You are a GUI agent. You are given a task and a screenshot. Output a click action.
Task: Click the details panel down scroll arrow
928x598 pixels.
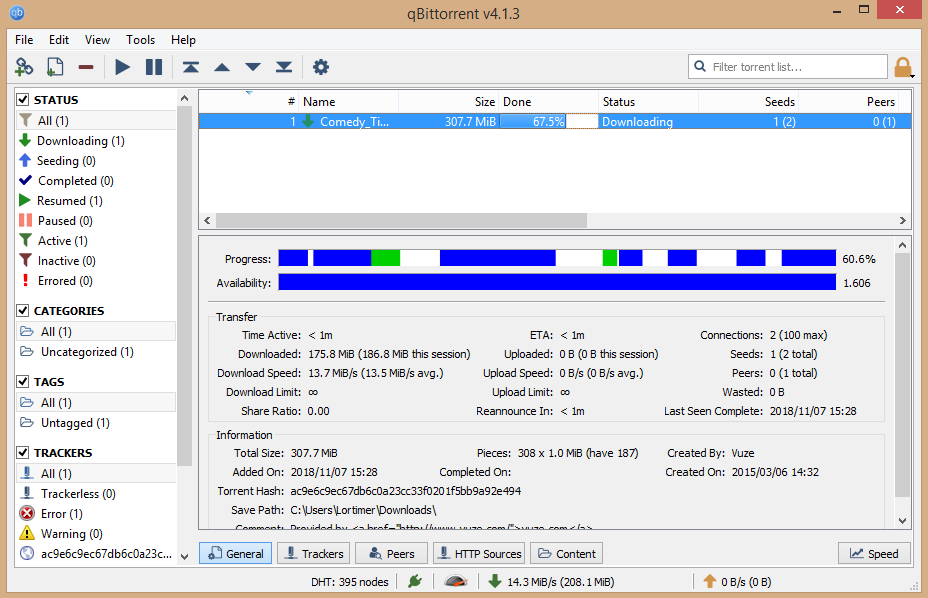[903, 521]
